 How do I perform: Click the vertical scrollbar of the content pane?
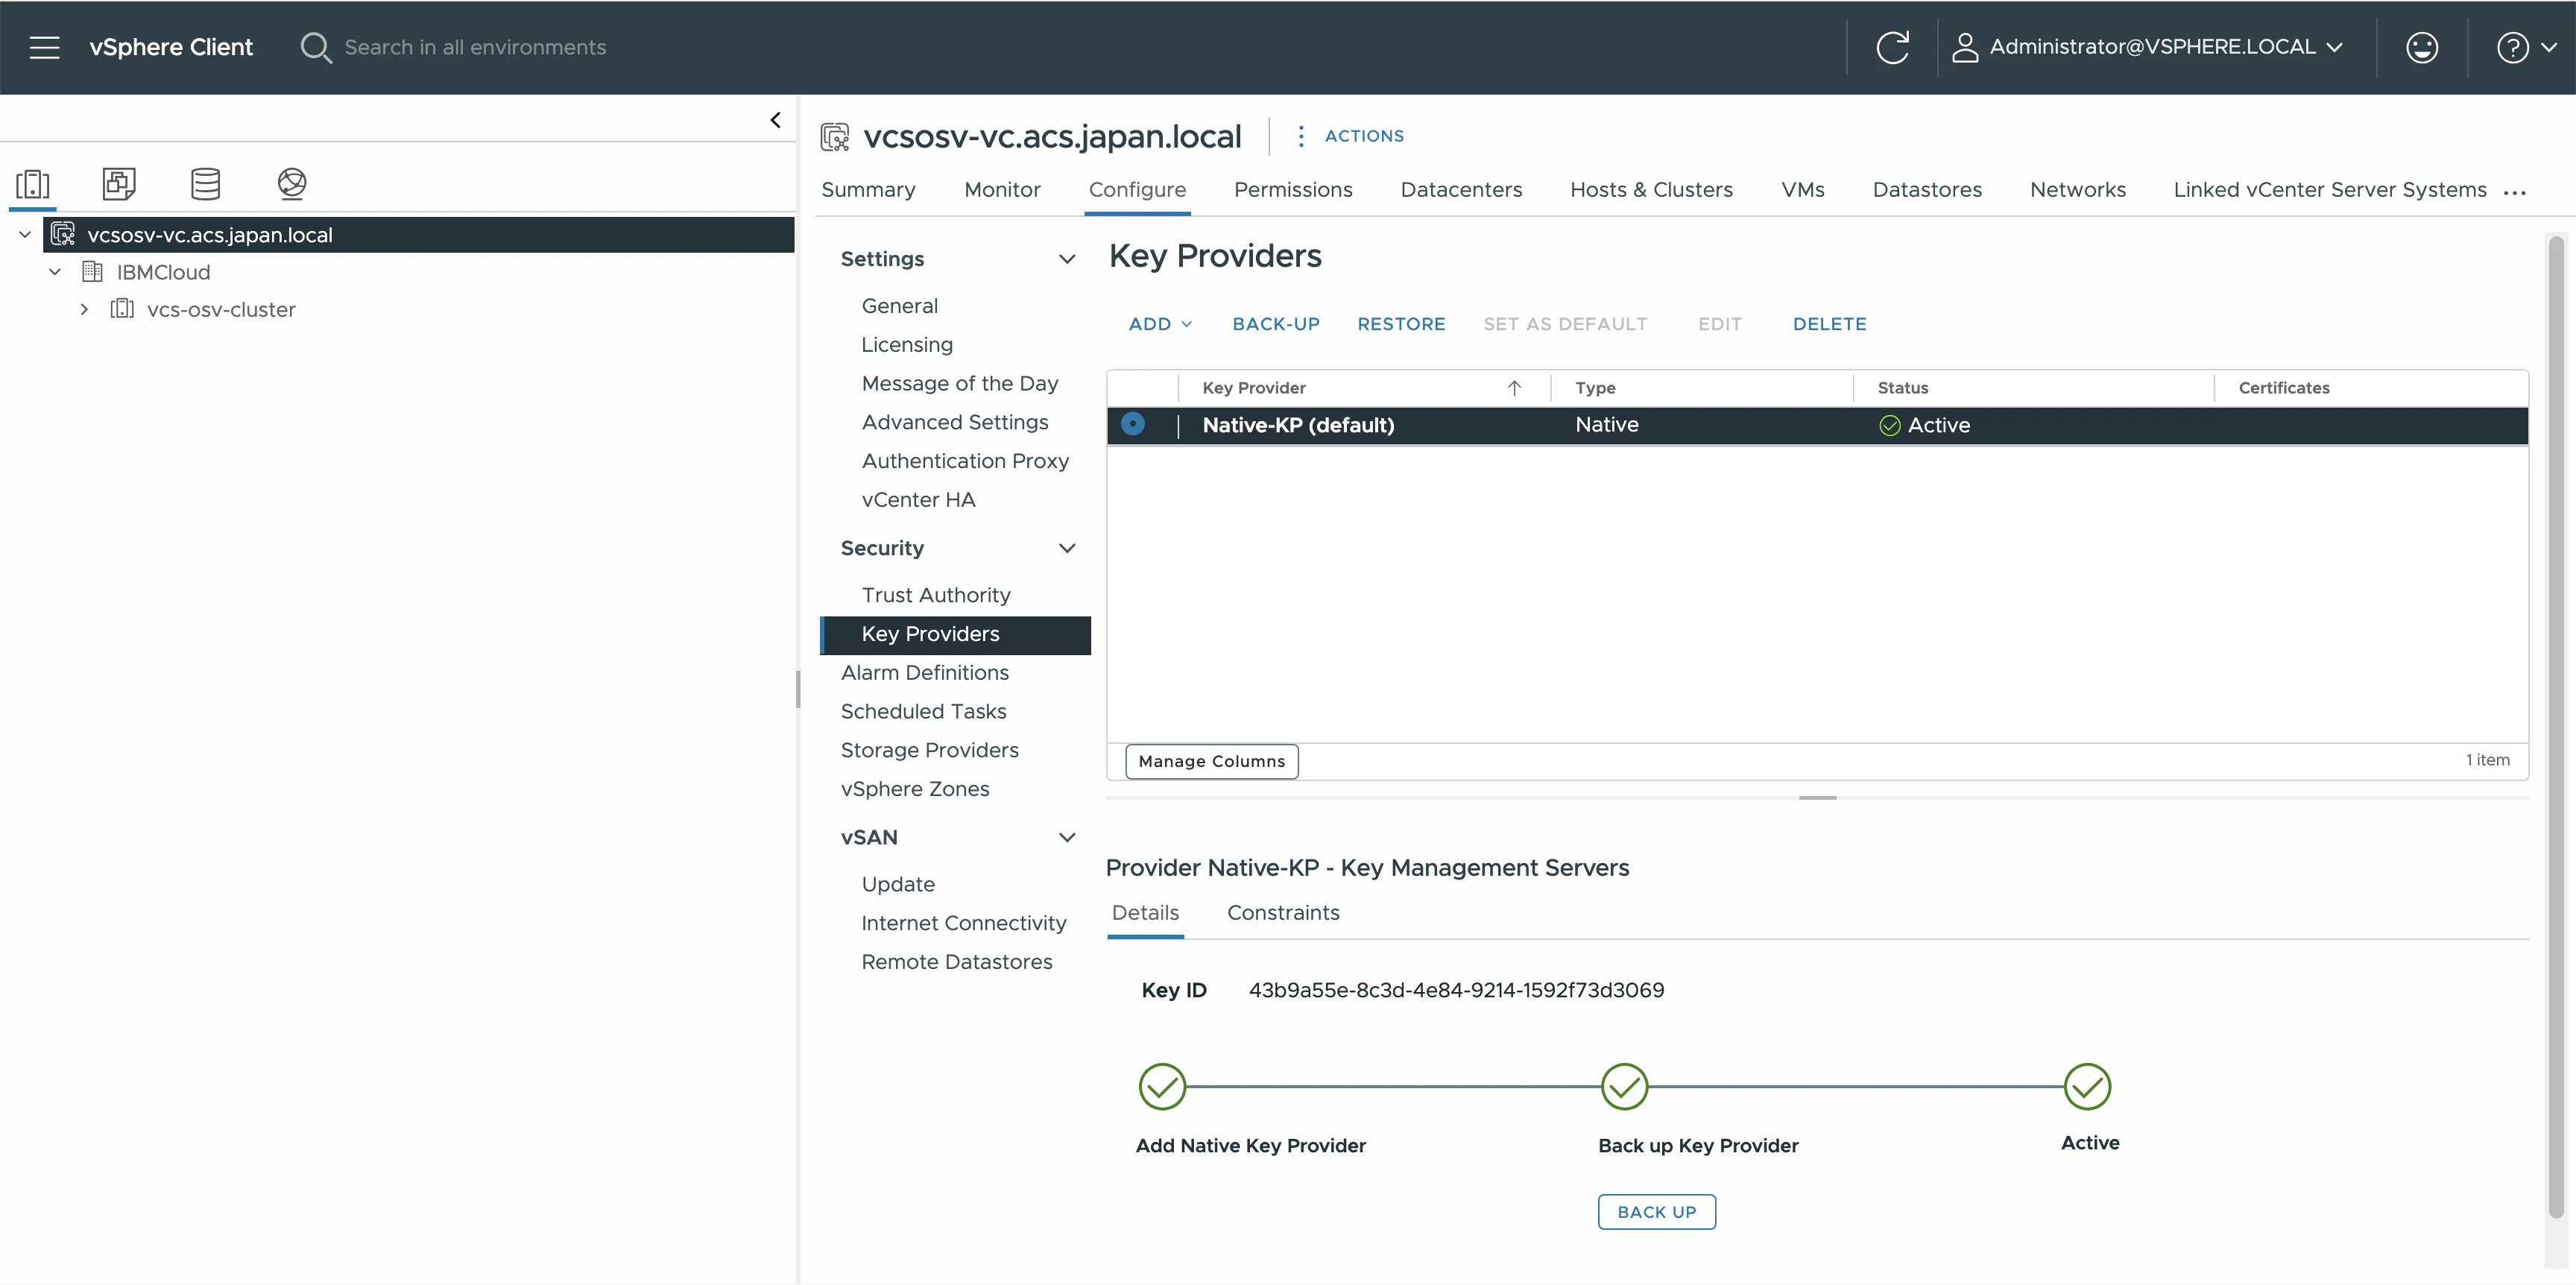pyautogui.click(x=2556, y=726)
